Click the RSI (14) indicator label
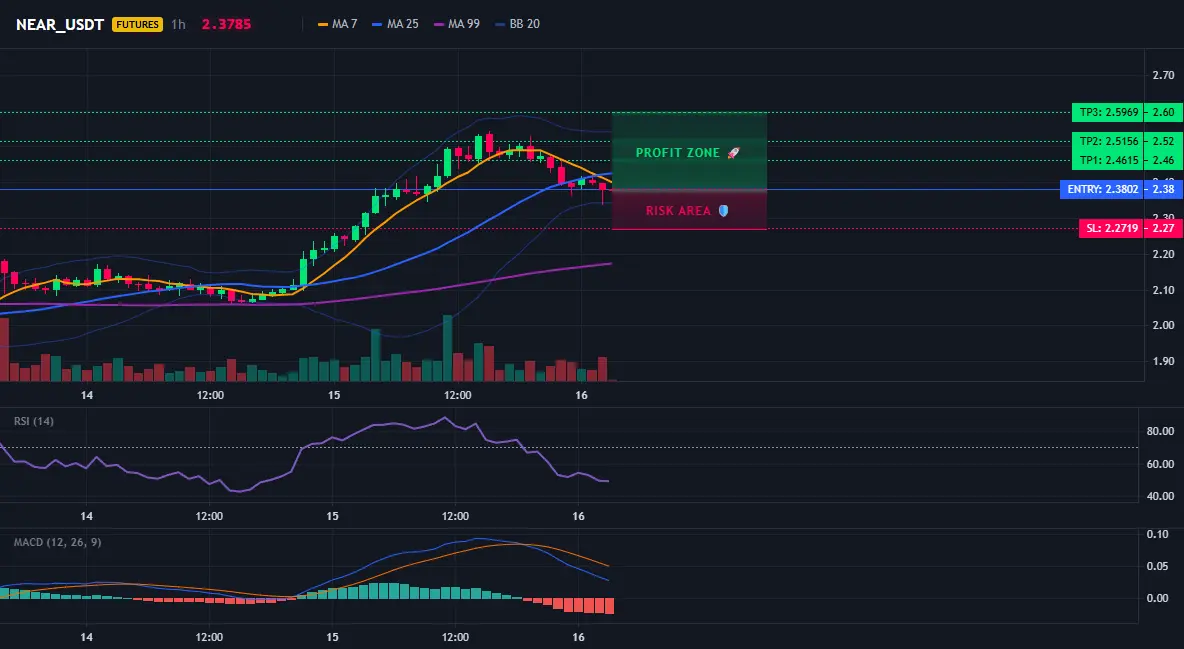The width and height of the screenshot is (1184, 649). (34, 421)
